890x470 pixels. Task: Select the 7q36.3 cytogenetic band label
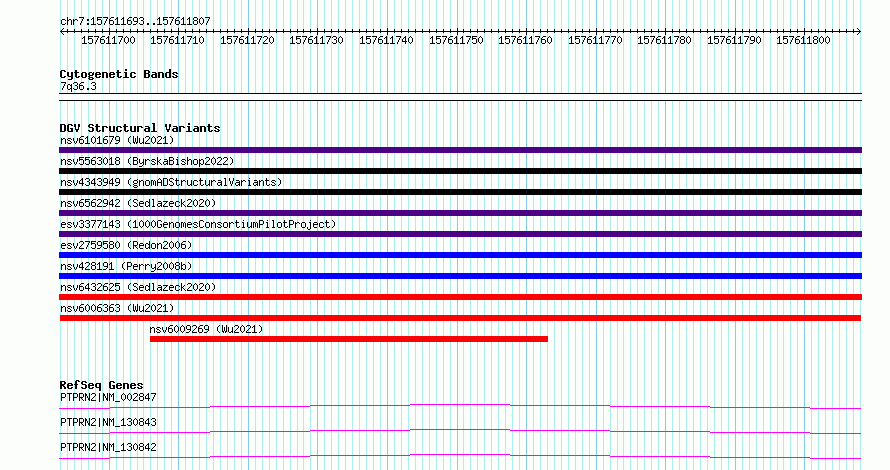pos(78,87)
